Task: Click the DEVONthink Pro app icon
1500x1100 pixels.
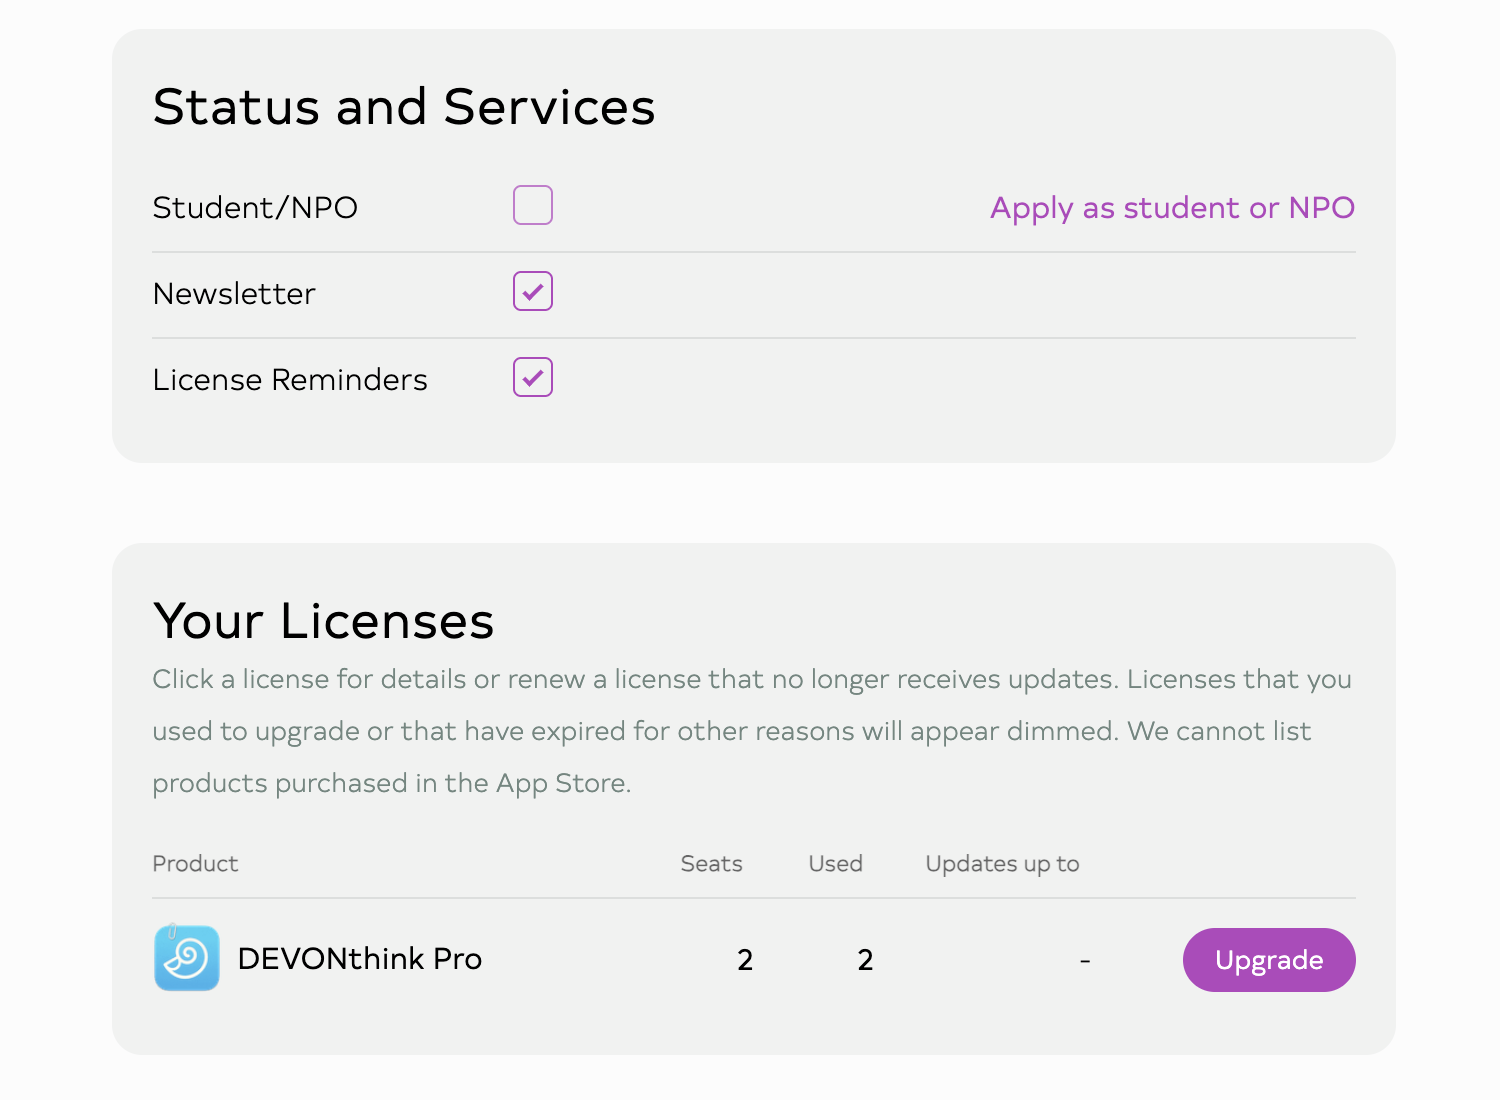Action: [x=187, y=958]
